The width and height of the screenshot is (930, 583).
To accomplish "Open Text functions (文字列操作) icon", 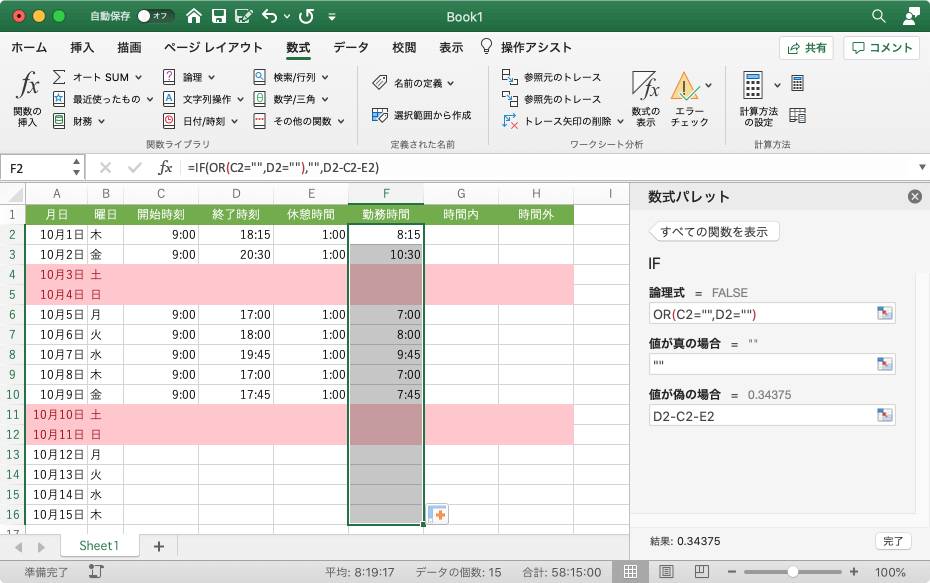I will [169, 99].
